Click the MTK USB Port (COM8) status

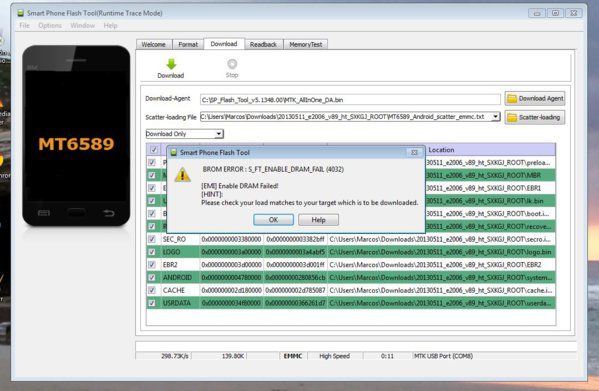tap(444, 356)
